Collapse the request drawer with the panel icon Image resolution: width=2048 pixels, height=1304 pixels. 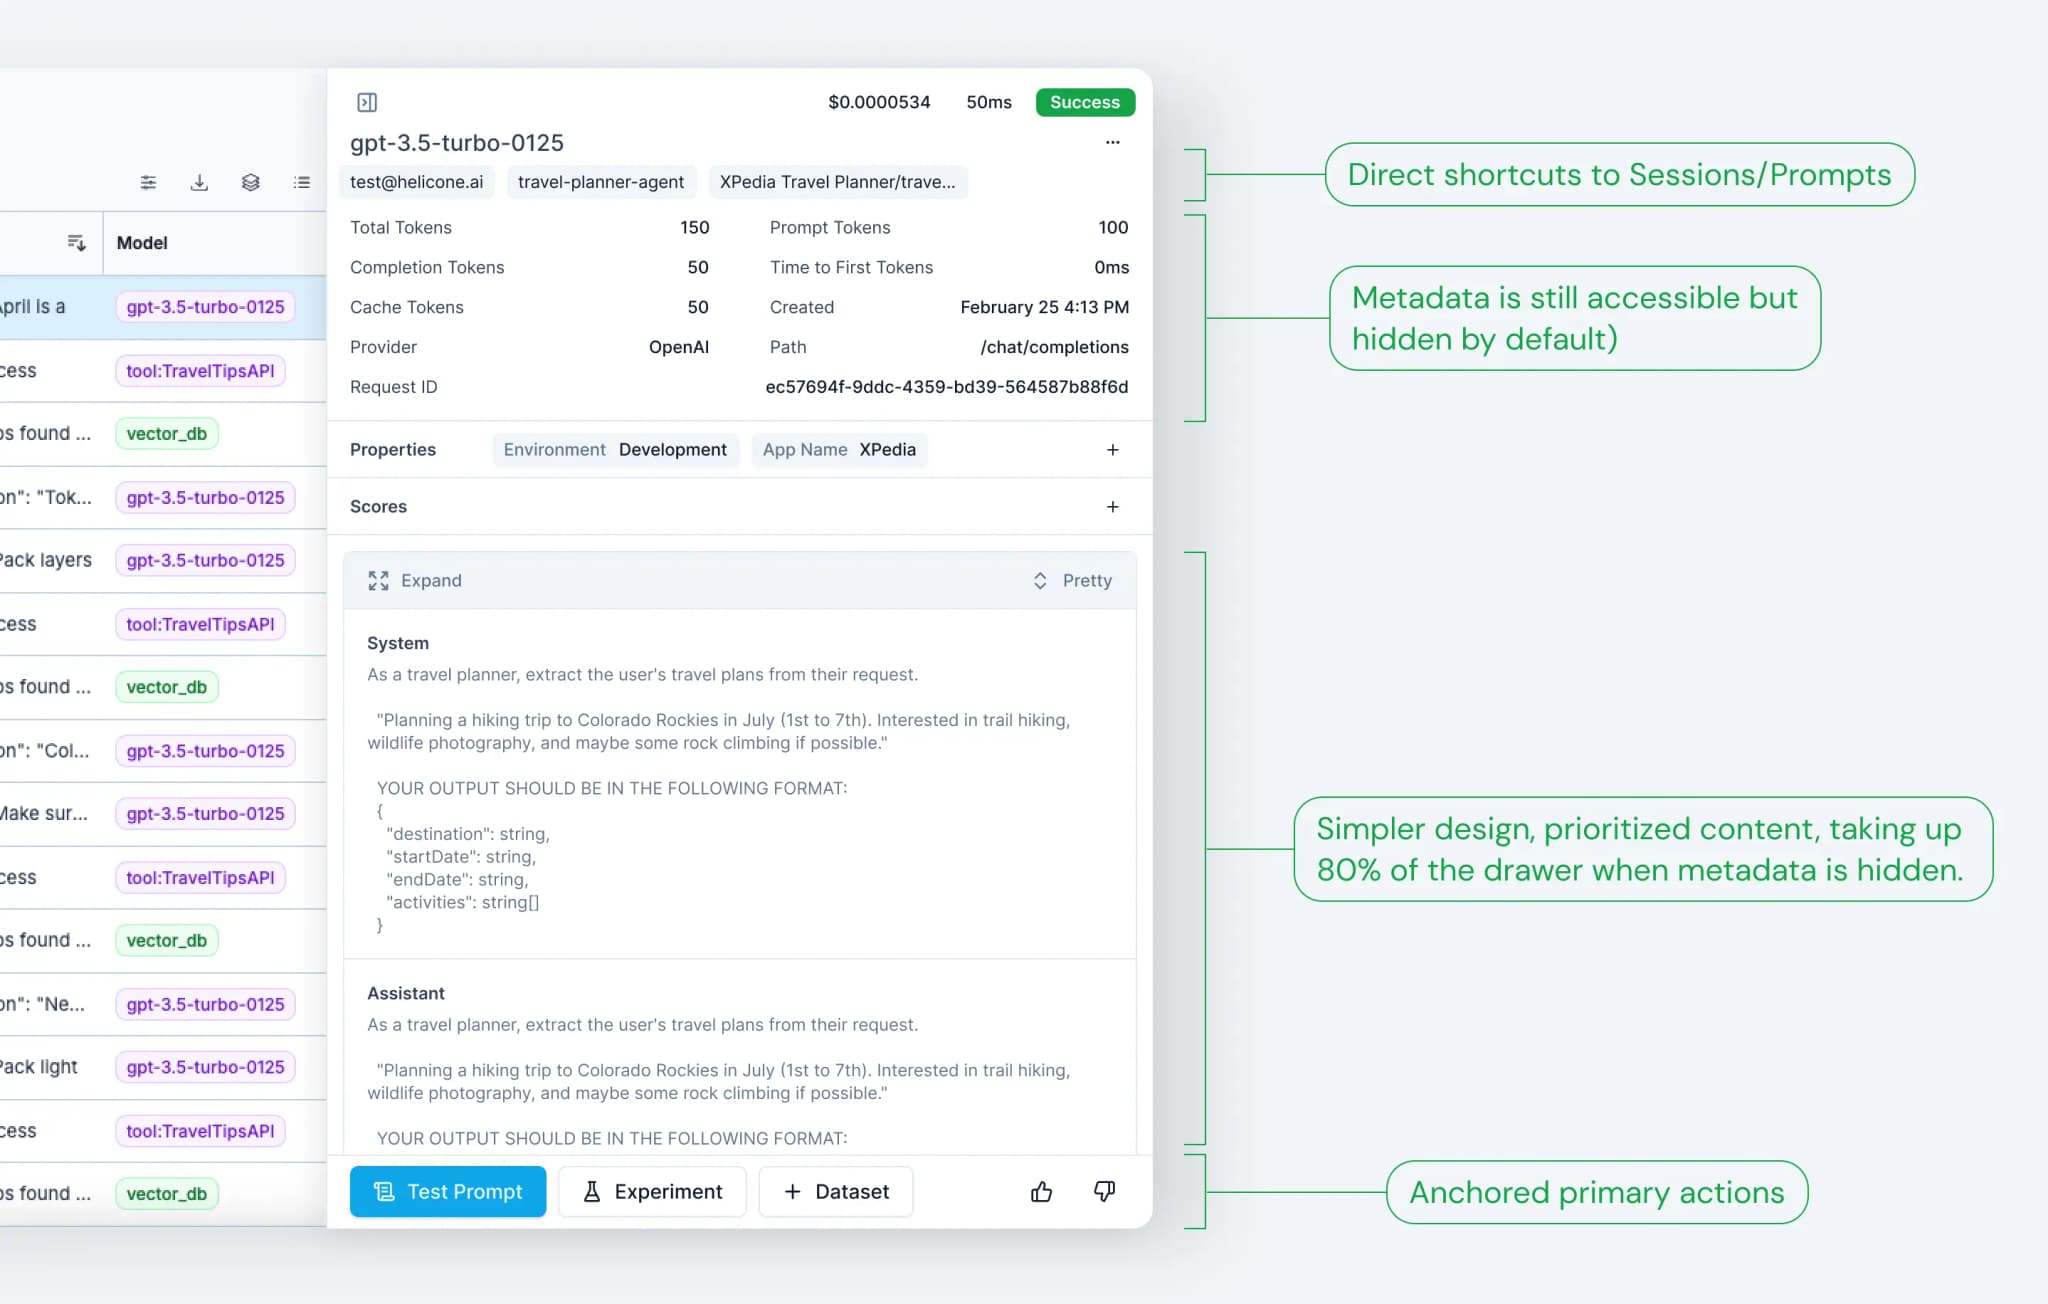(367, 102)
